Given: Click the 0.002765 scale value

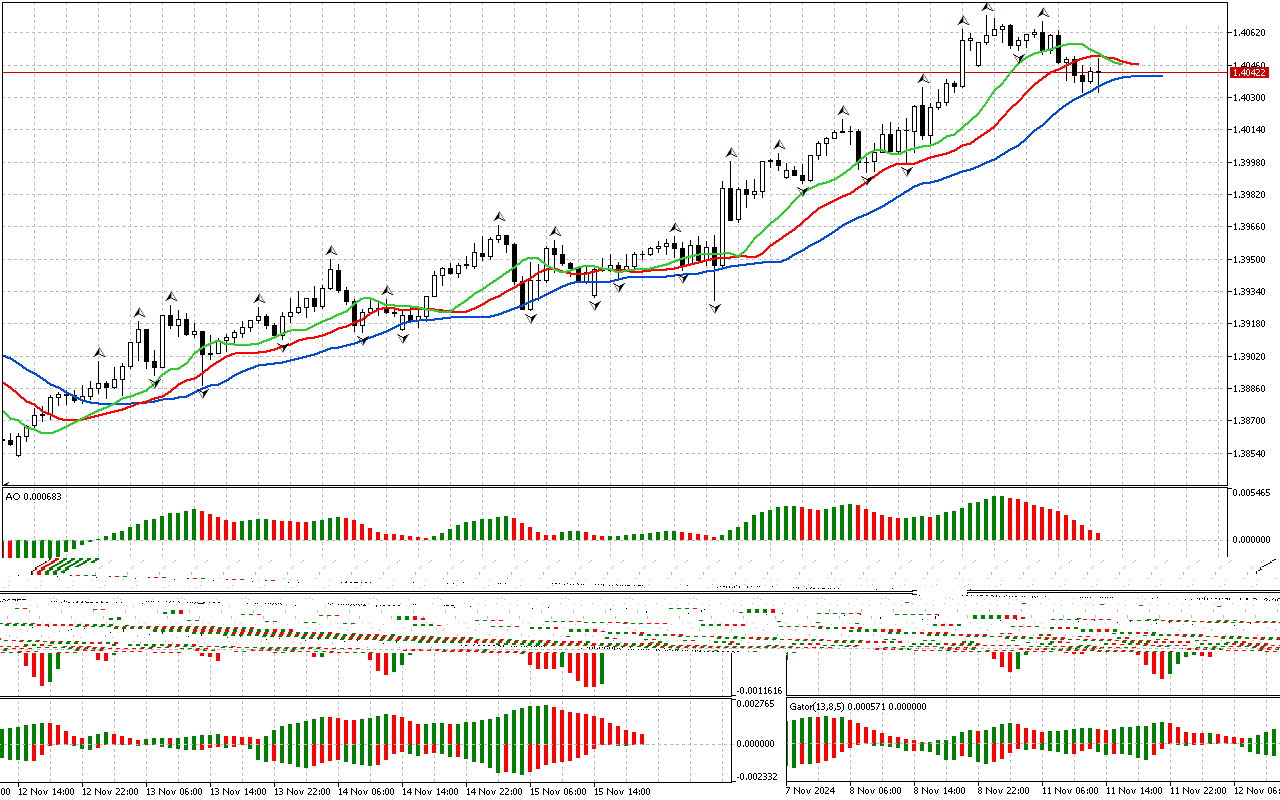Looking at the screenshot, I should 755,705.
